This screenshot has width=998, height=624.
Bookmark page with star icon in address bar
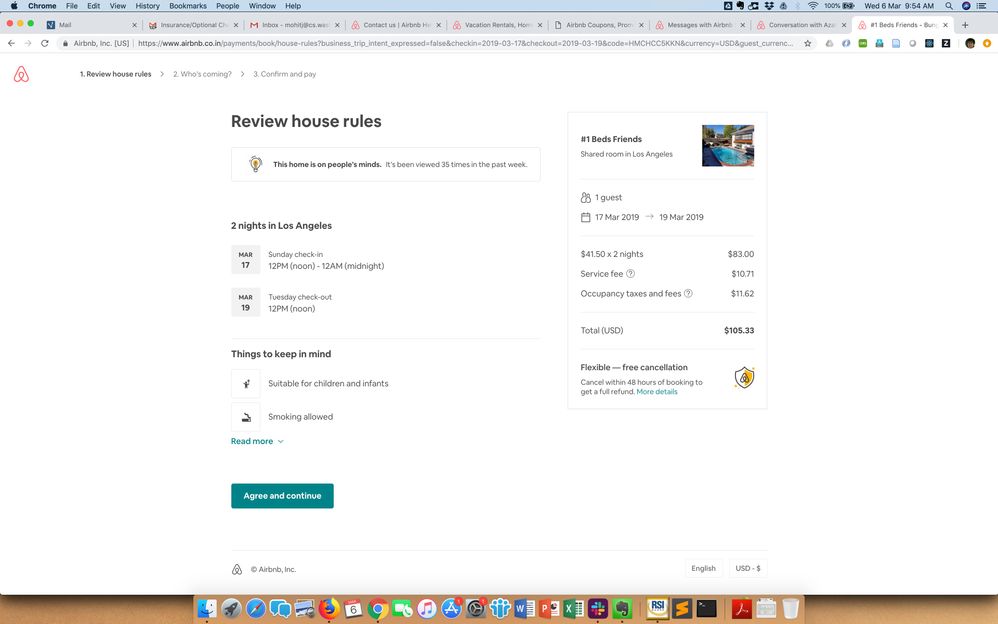[807, 43]
